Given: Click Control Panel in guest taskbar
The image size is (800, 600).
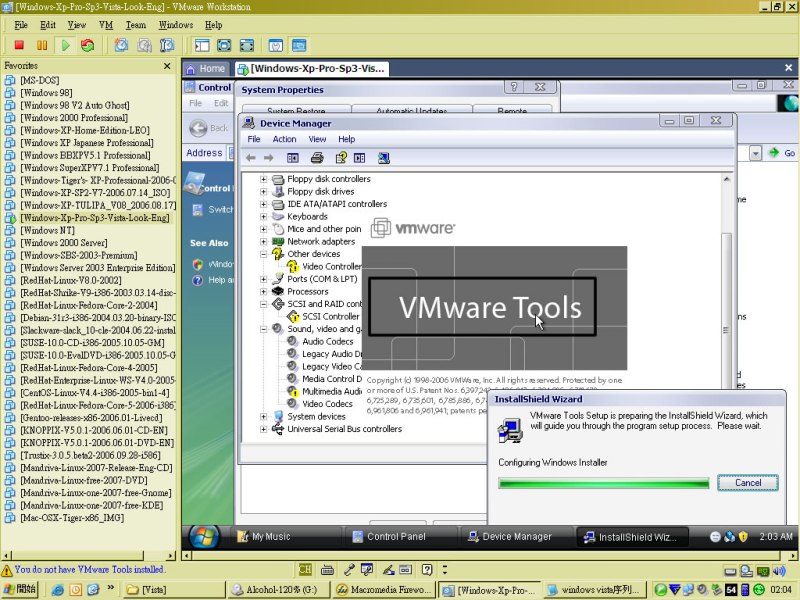Looking at the screenshot, I should pyautogui.click(x=396, y=537).
